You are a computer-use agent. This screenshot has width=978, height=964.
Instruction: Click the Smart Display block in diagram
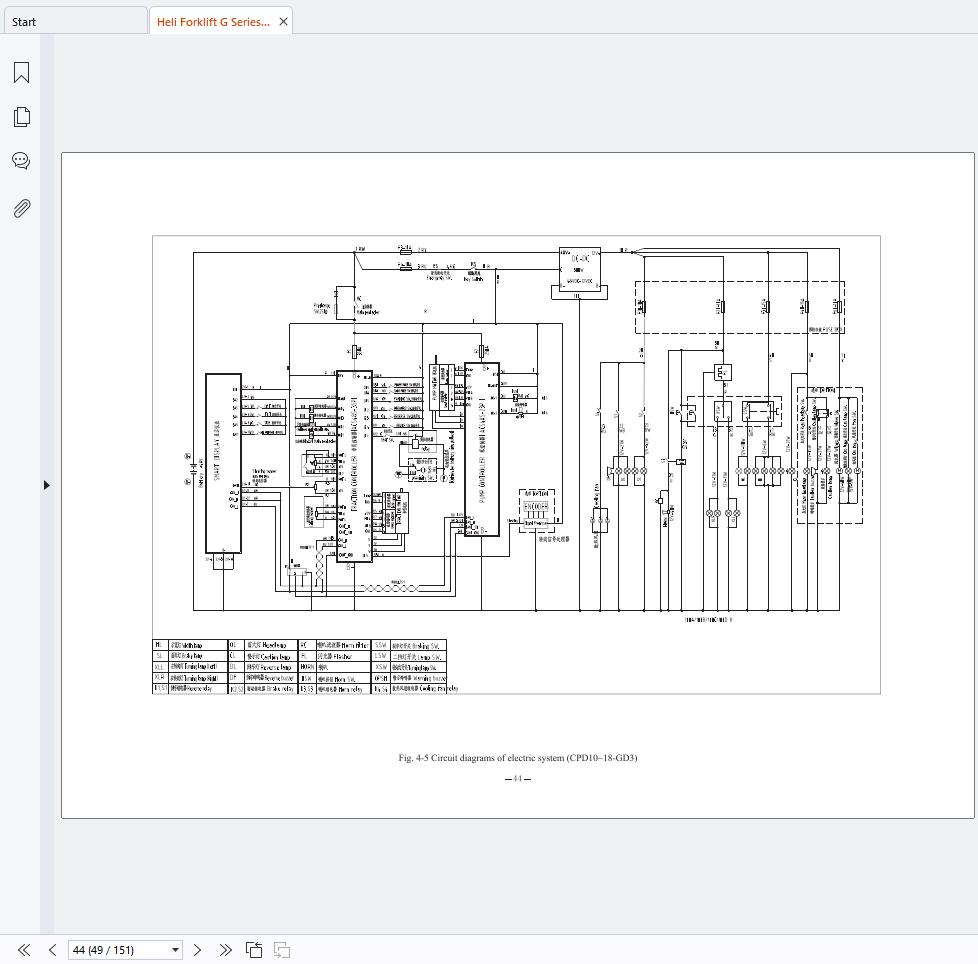(222, 463)
